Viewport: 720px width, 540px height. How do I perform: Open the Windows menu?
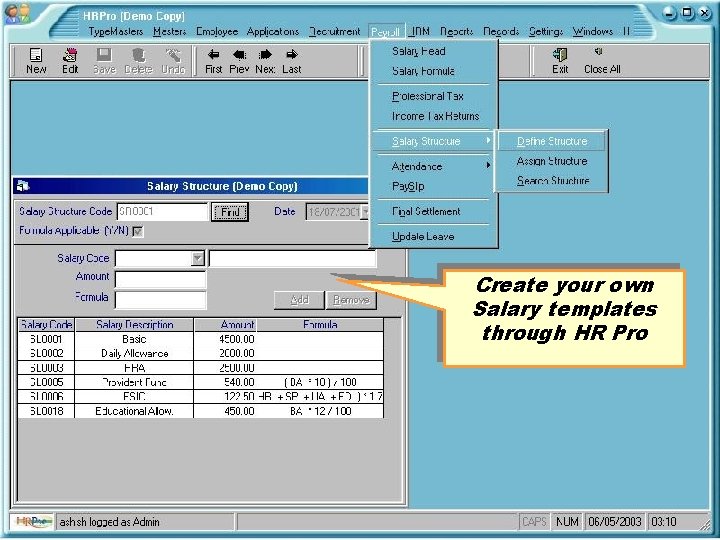click(593, 32)
